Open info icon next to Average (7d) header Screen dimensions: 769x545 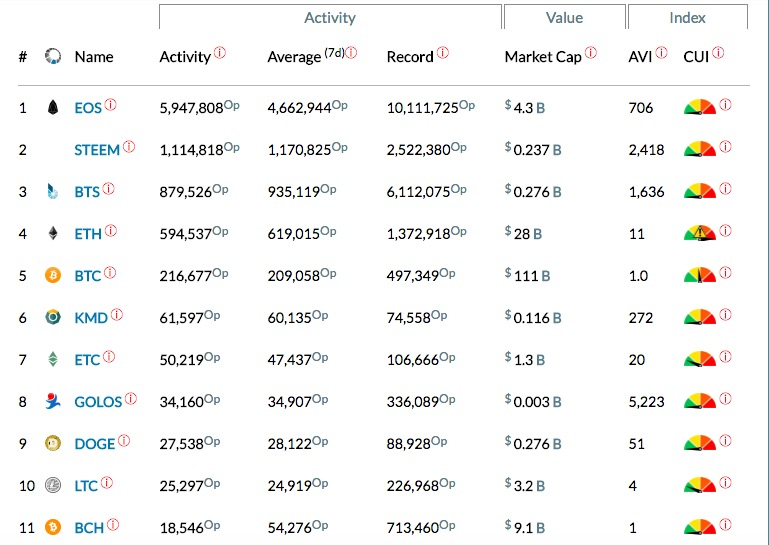click(x=351, y=52)
